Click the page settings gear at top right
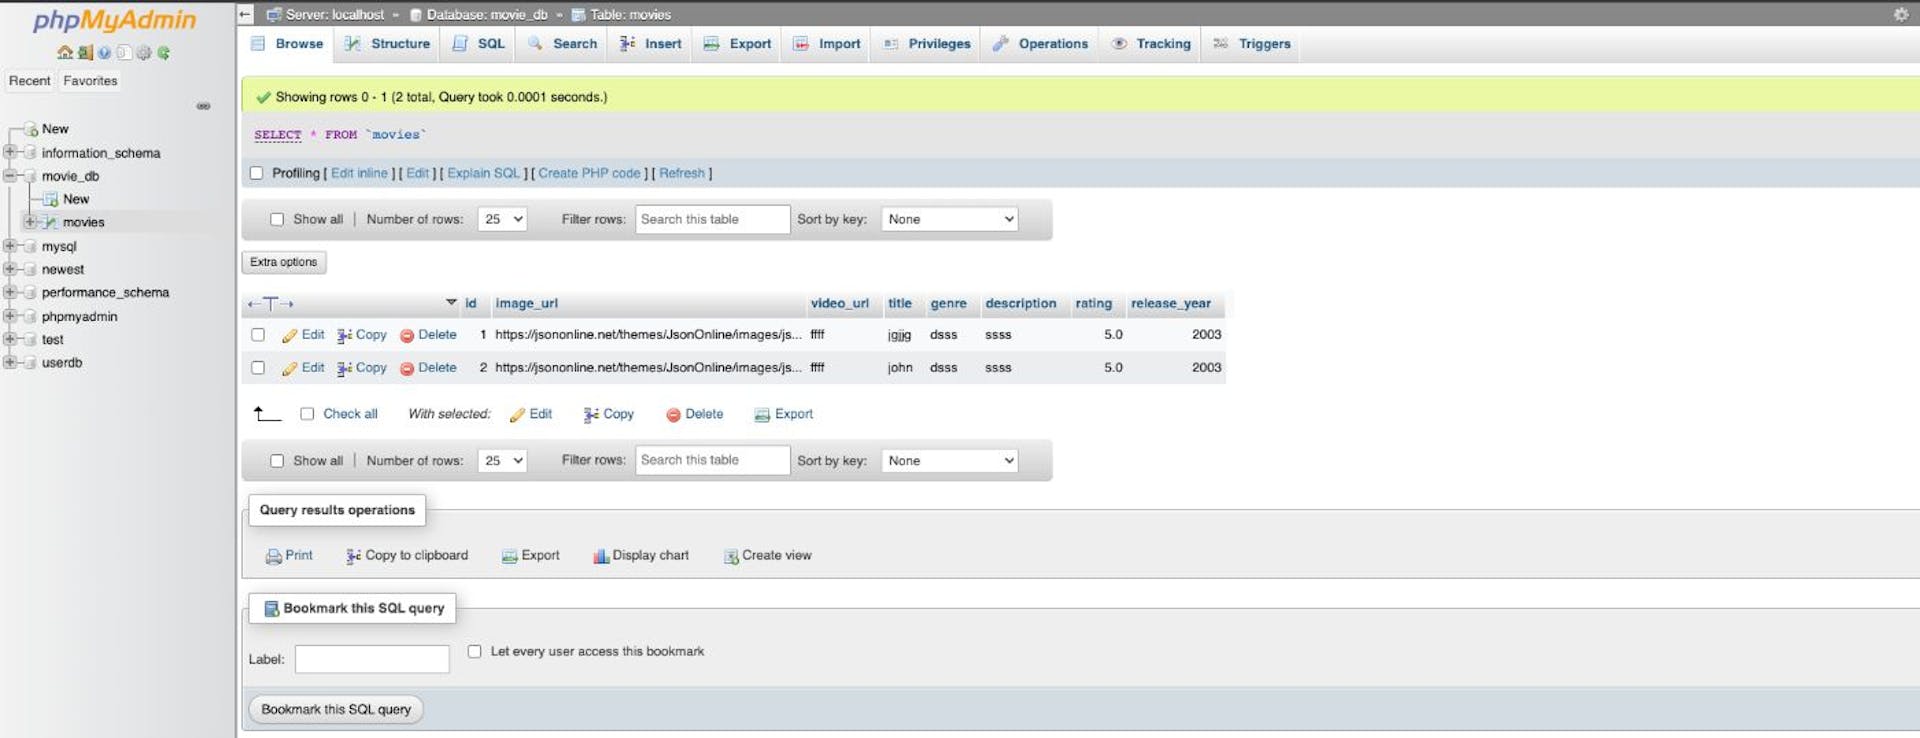This screenshot has height=738, width=1920. tap(1900, 14)
